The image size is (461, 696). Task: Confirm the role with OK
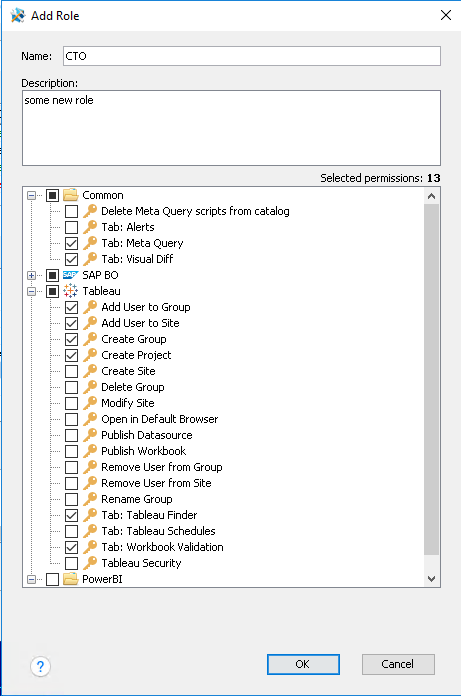tap(303, 664)
